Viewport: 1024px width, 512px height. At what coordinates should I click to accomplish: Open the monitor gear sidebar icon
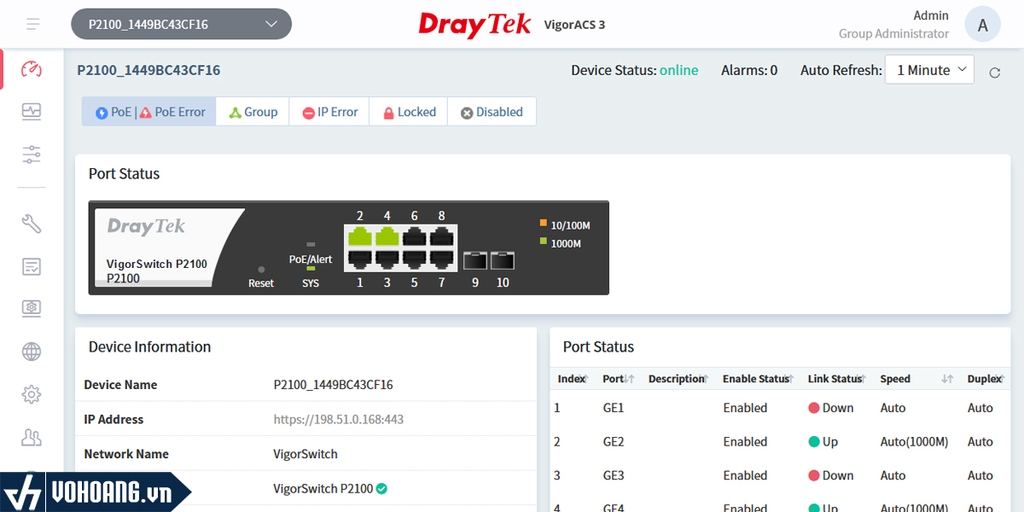pos(31,308)
